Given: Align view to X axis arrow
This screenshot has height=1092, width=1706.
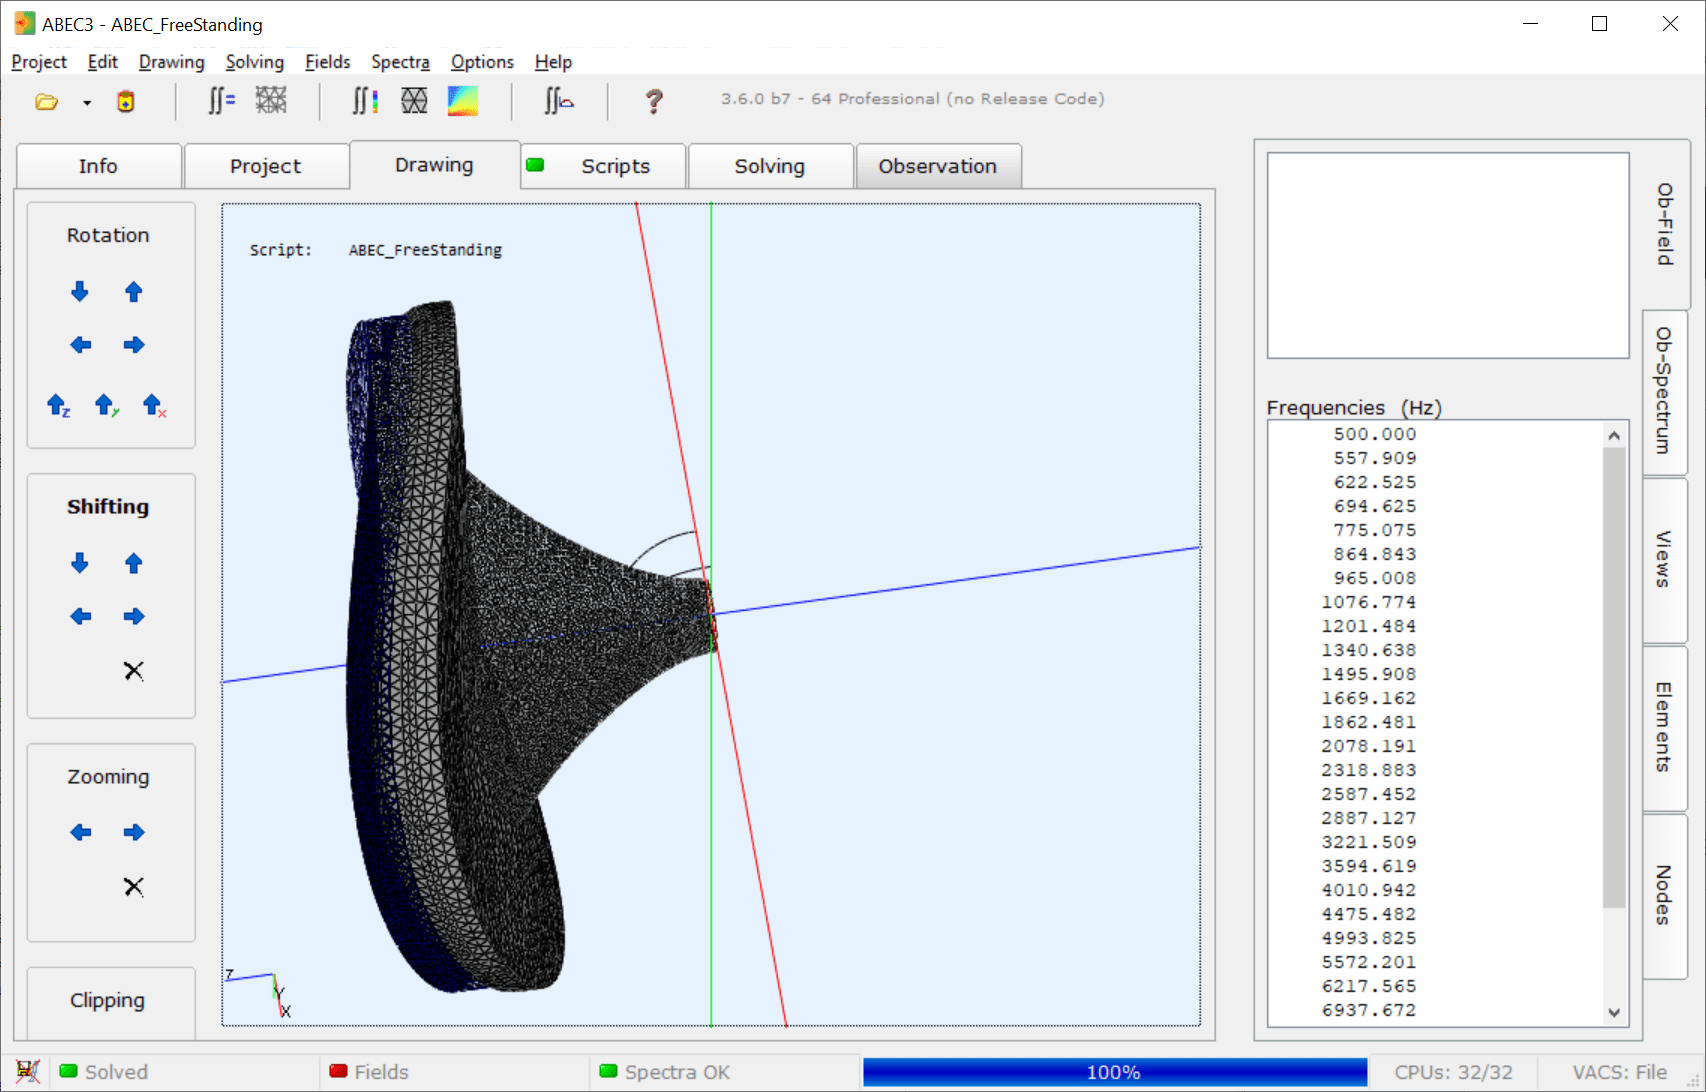Looking at the screenshot, I should click(x=154, y=405).
